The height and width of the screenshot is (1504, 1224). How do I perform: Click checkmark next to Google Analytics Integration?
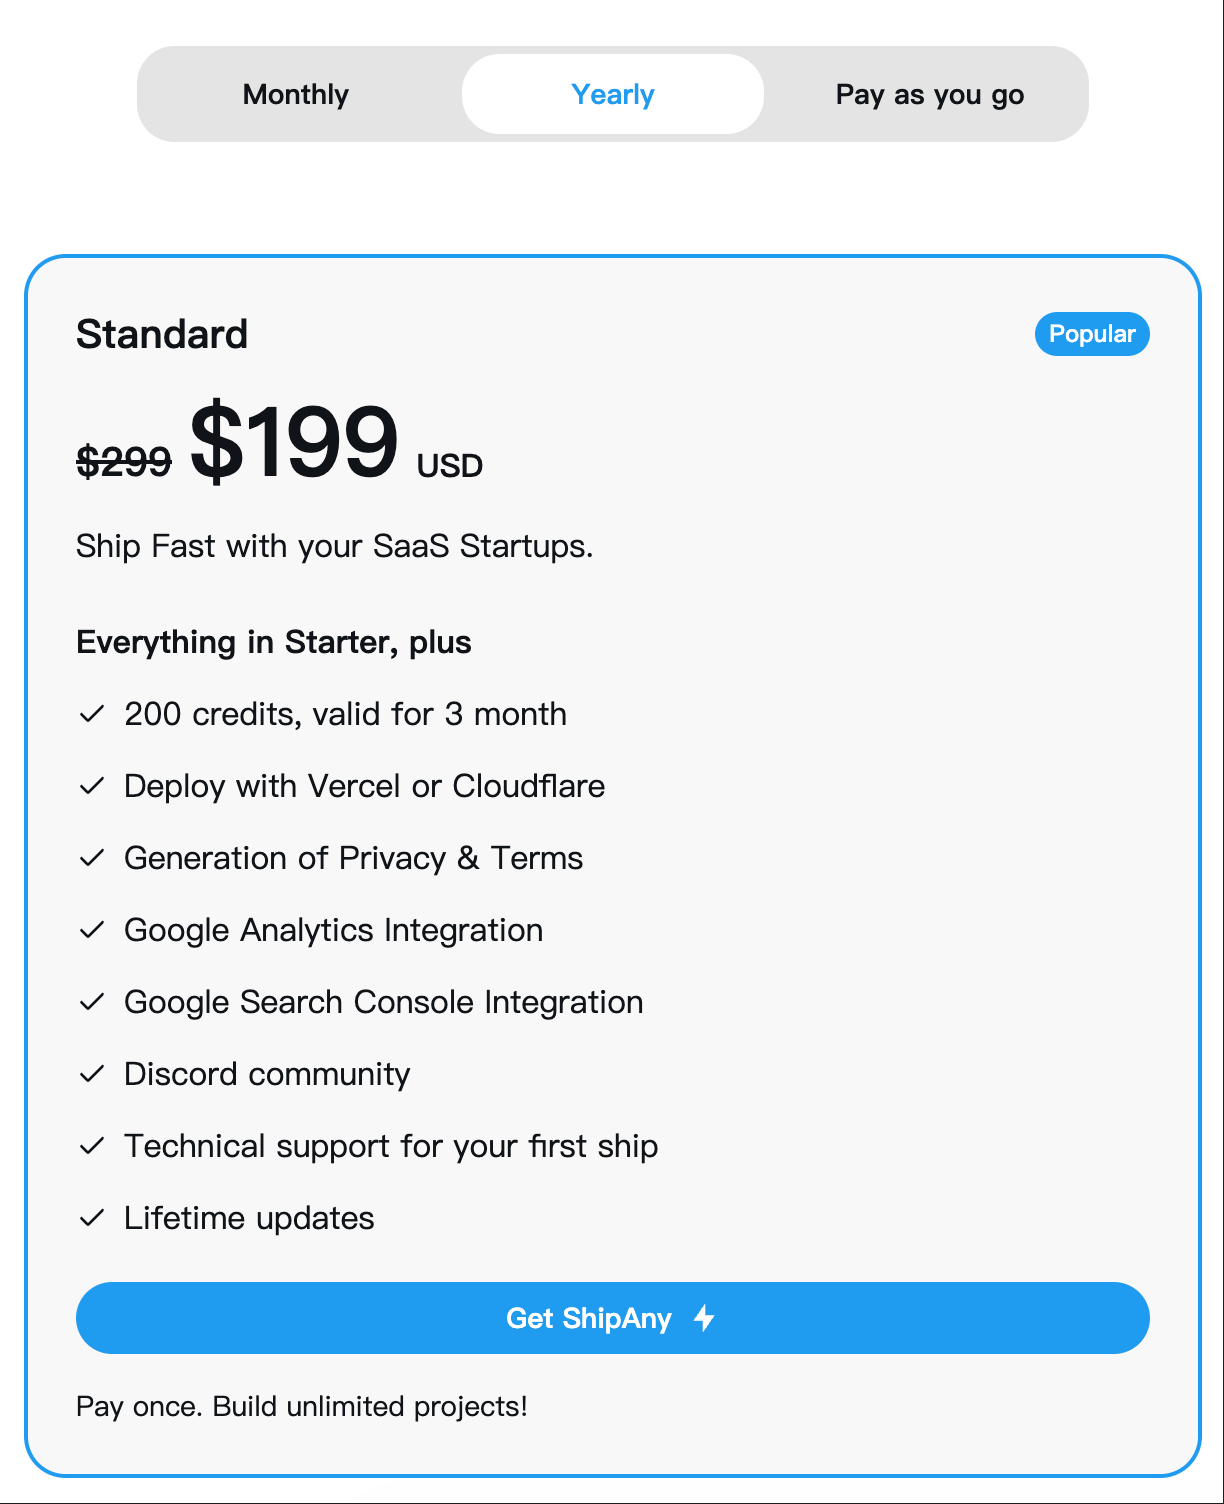pos(92,930)
